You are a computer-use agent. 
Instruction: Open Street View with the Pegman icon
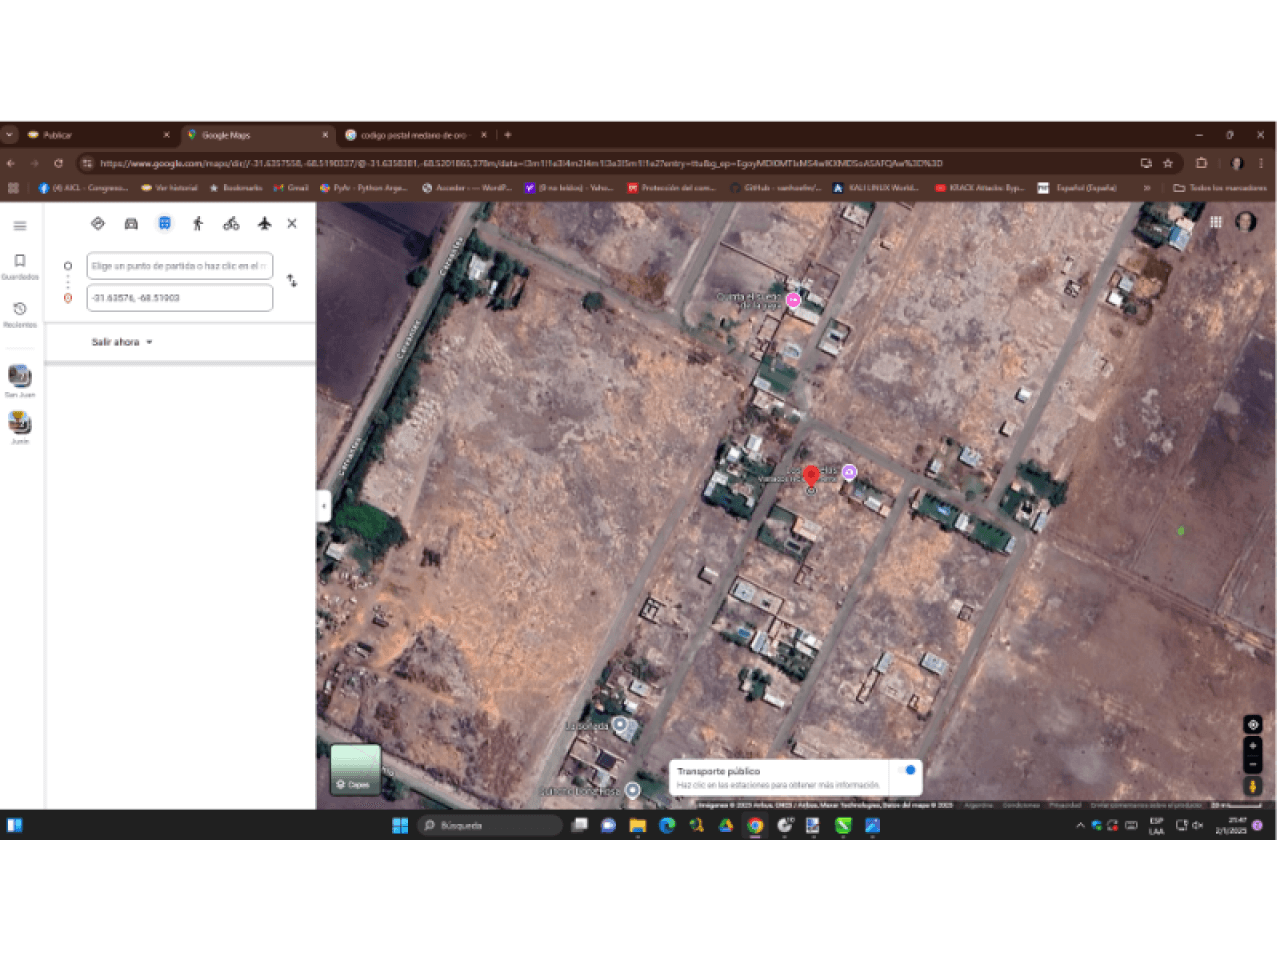(x=1252, y=786)
